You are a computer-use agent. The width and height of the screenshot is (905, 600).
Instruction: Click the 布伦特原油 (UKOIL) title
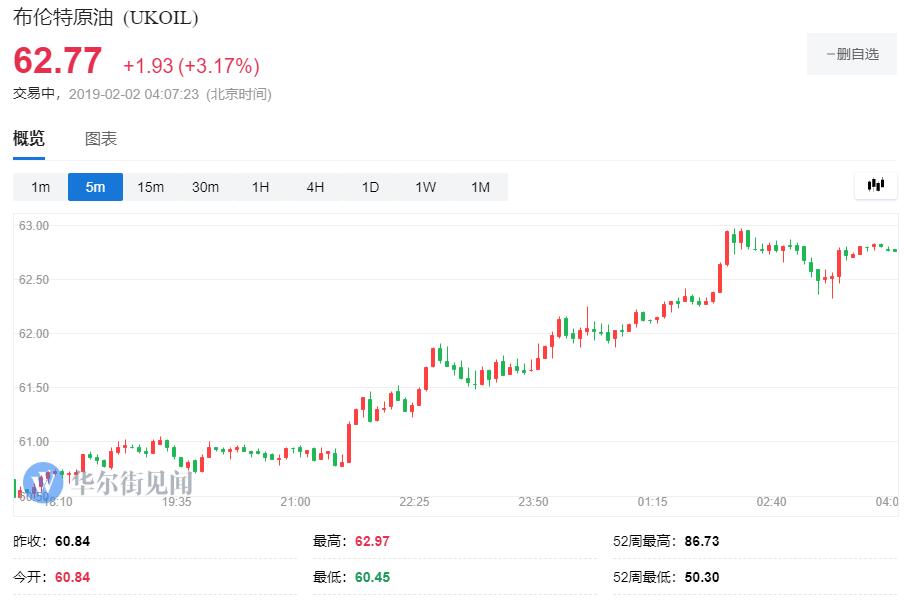click(106, 18)
